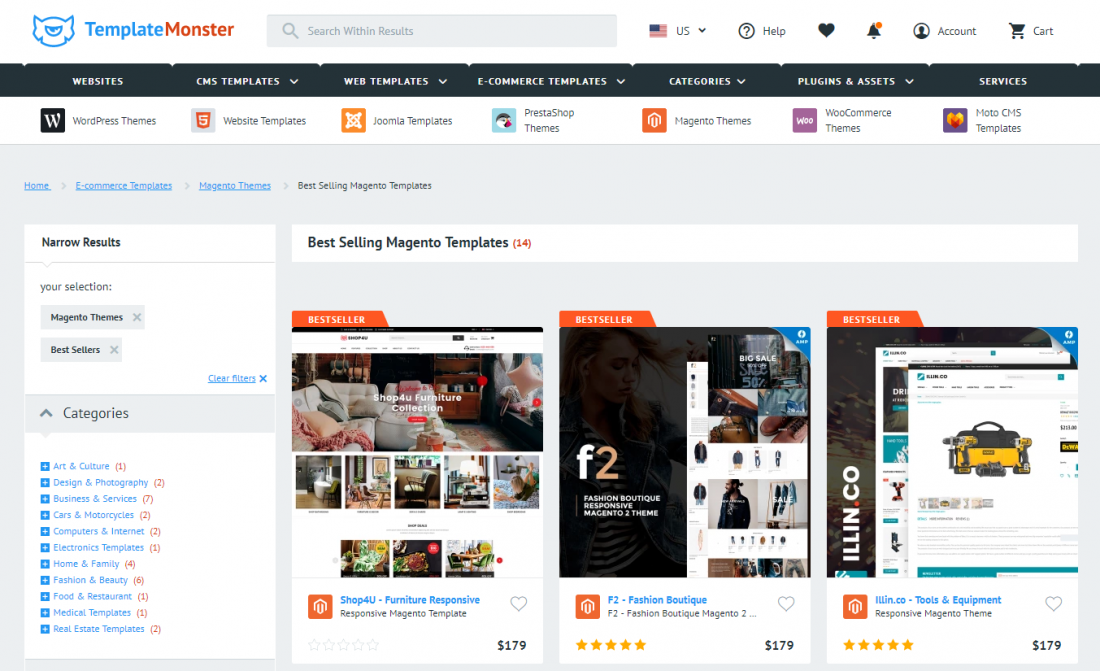Add Shop4U Furniture template to favorites
The width and height of the screenshot is (1100, 671).
click(518, 604)
